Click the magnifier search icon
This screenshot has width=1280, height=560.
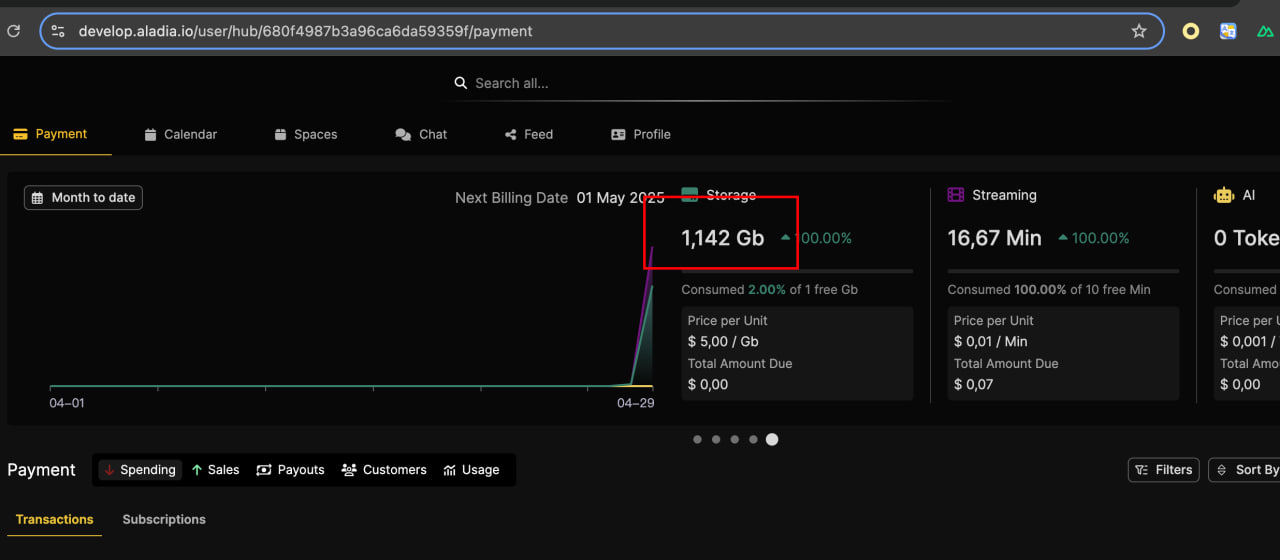click(461, 83)
